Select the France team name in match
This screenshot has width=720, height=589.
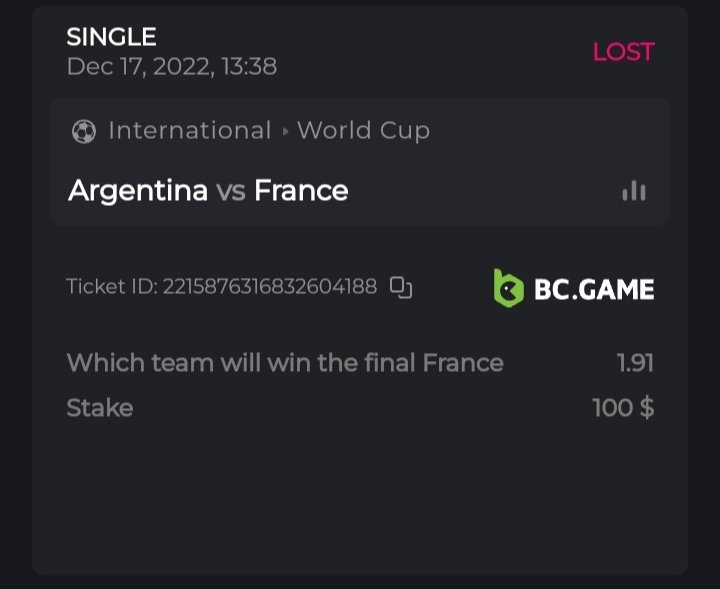pos(301,190)
